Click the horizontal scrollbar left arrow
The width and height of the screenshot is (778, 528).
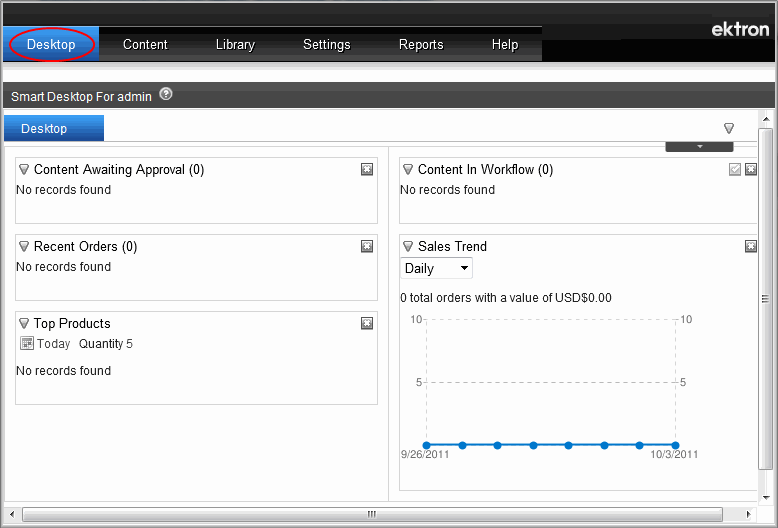(x=12, y=514)
